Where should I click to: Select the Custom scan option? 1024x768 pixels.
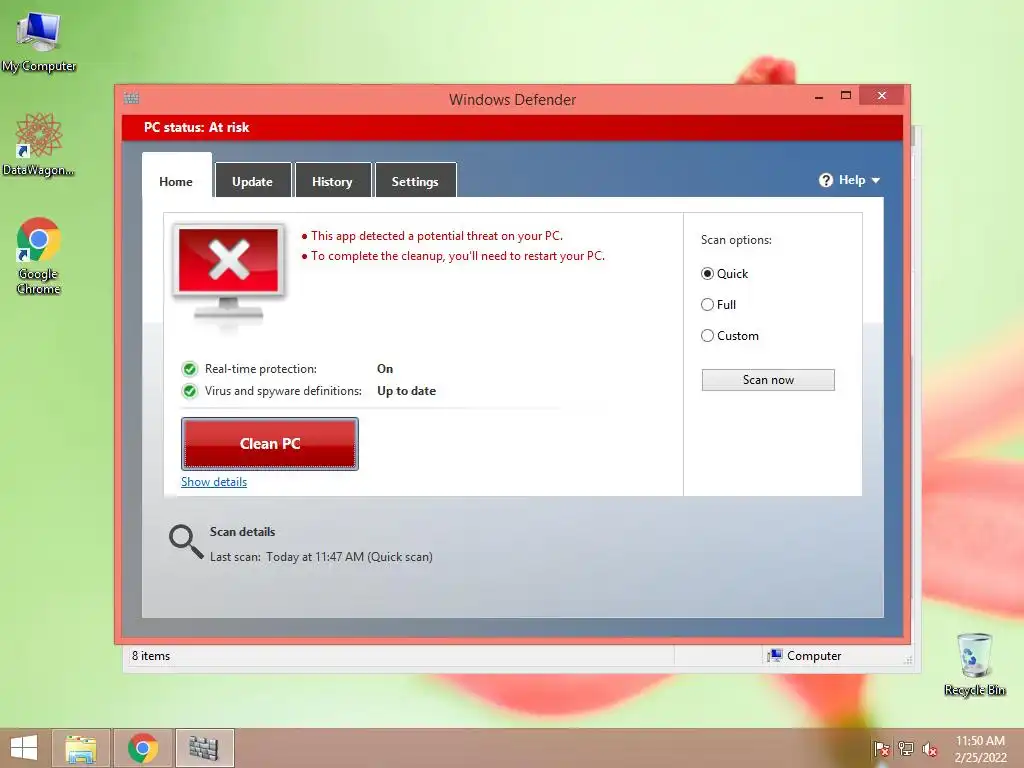click(x=707, y=336)
